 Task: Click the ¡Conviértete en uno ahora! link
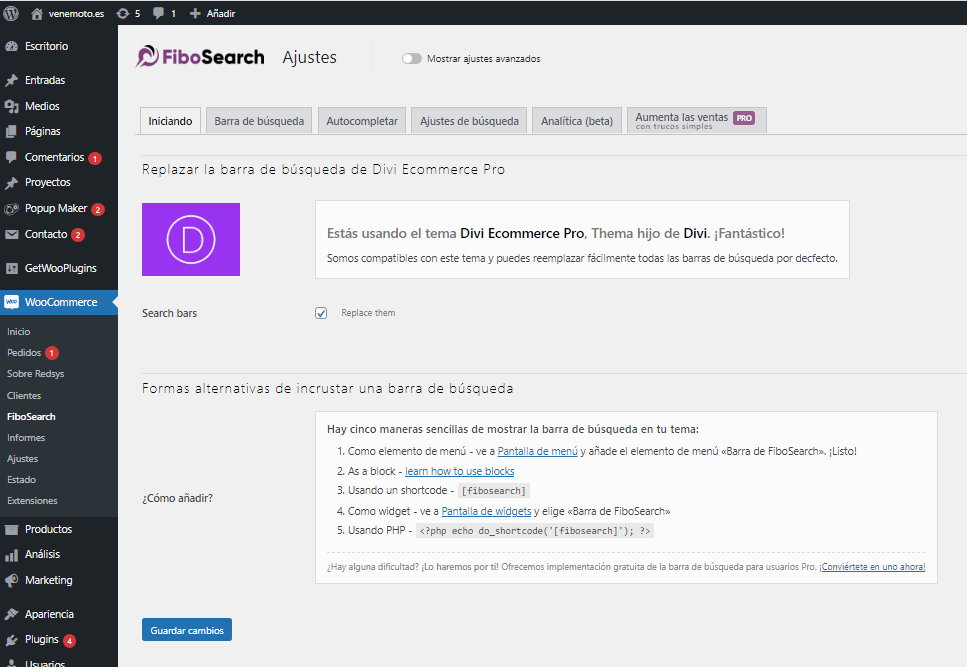click(x=873, y=567)
